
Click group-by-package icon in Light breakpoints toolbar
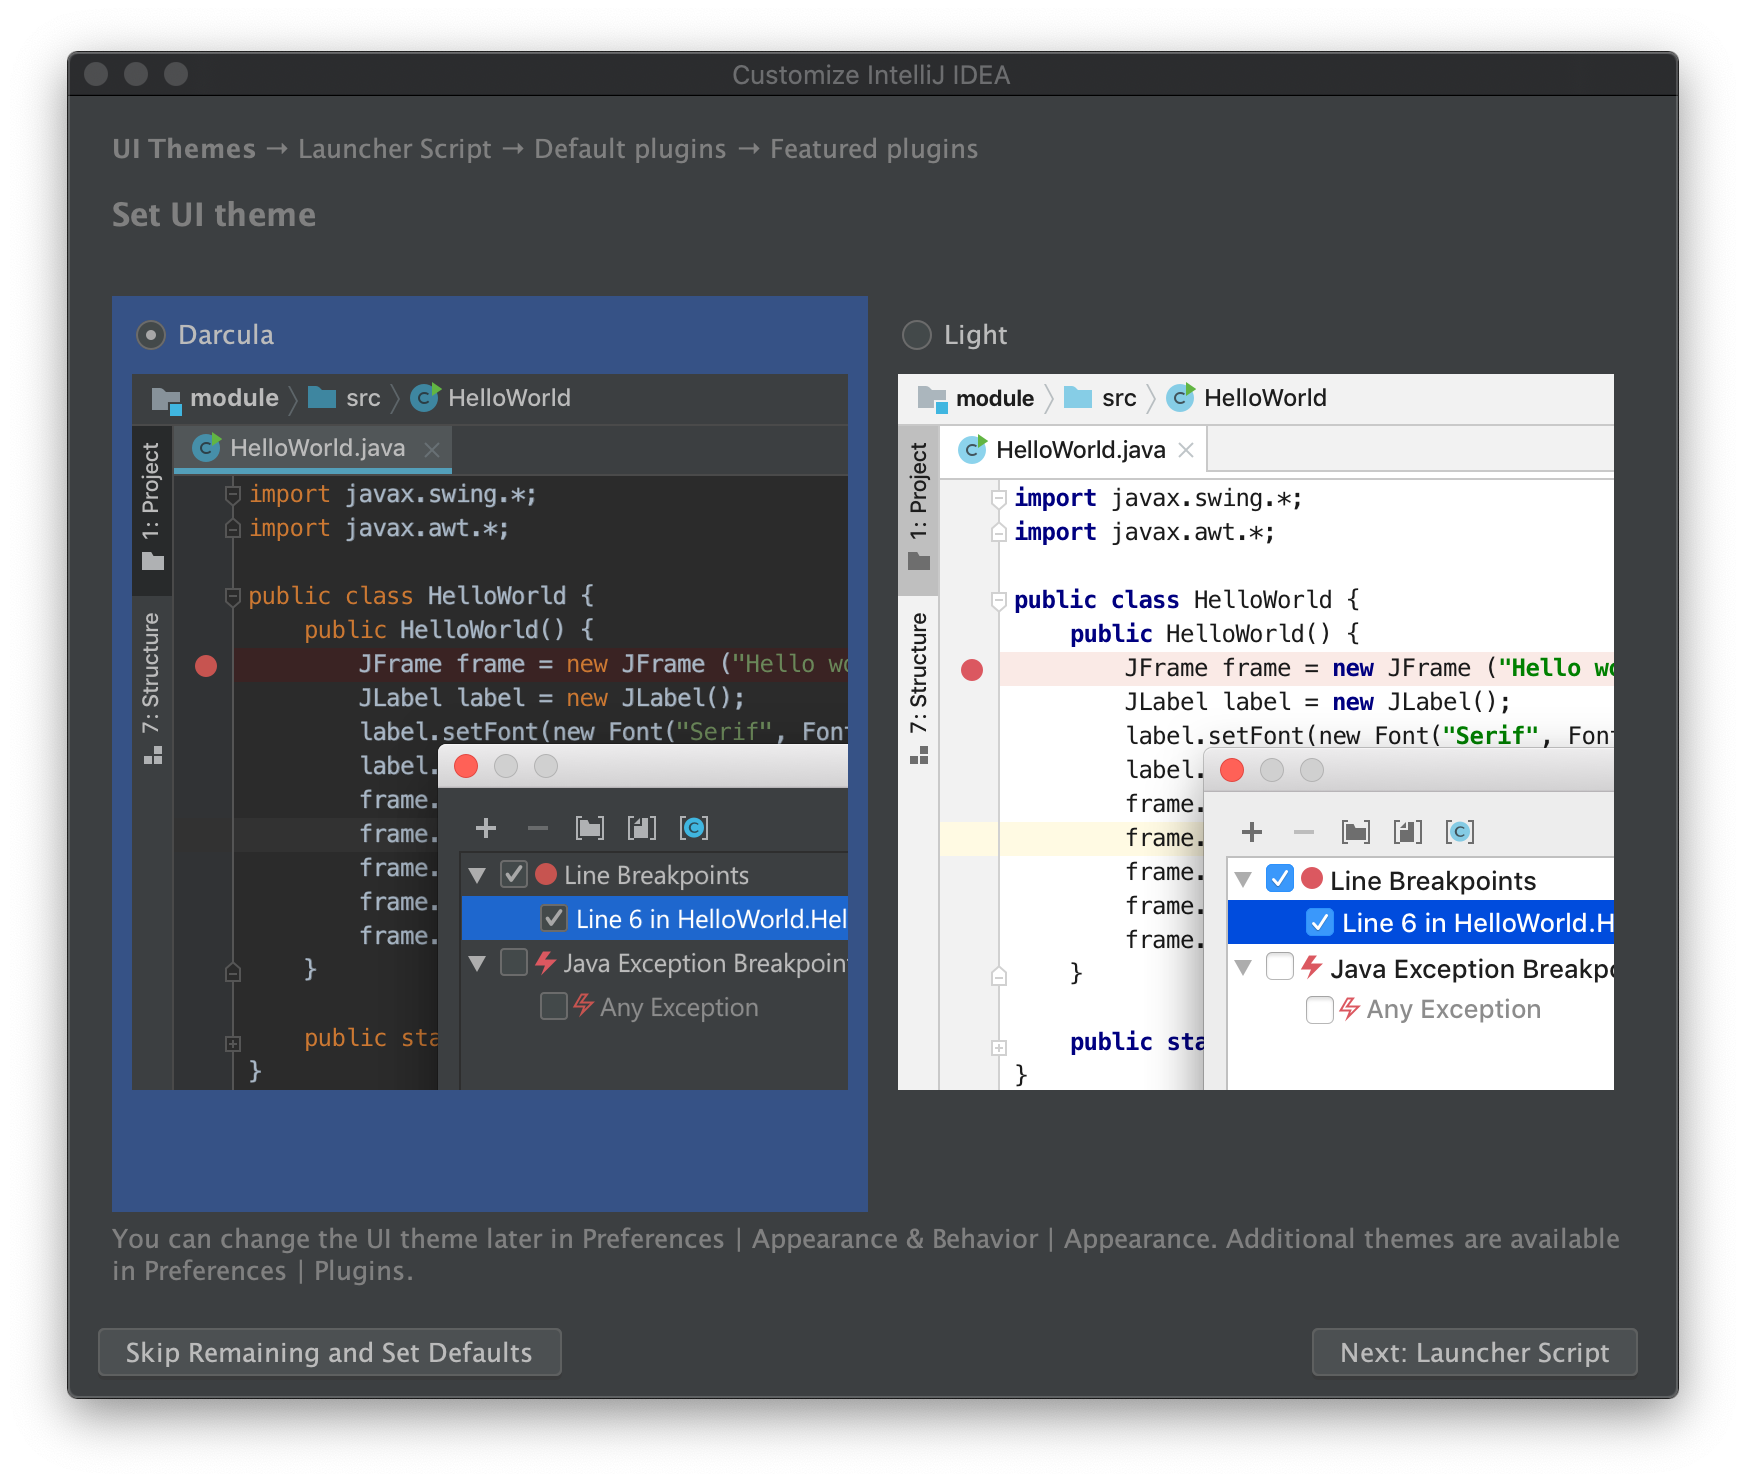tap(1356, 832)
